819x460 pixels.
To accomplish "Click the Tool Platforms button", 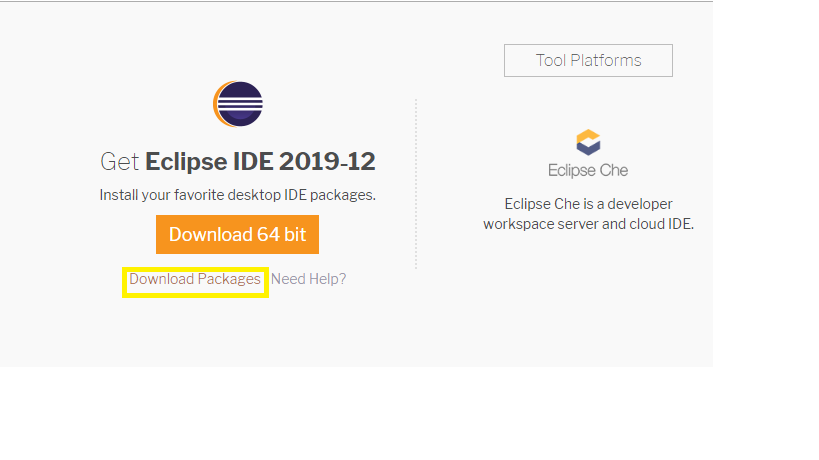I will coord(588,61).
